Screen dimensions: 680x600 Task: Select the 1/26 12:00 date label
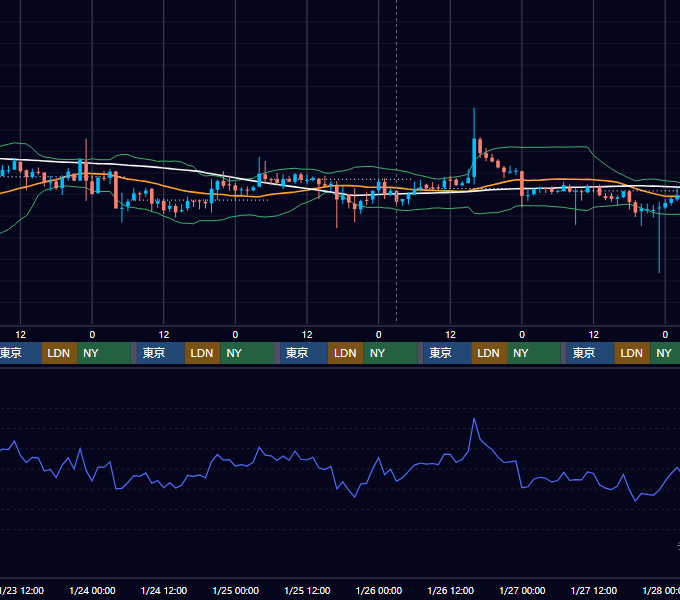point(451,590)
